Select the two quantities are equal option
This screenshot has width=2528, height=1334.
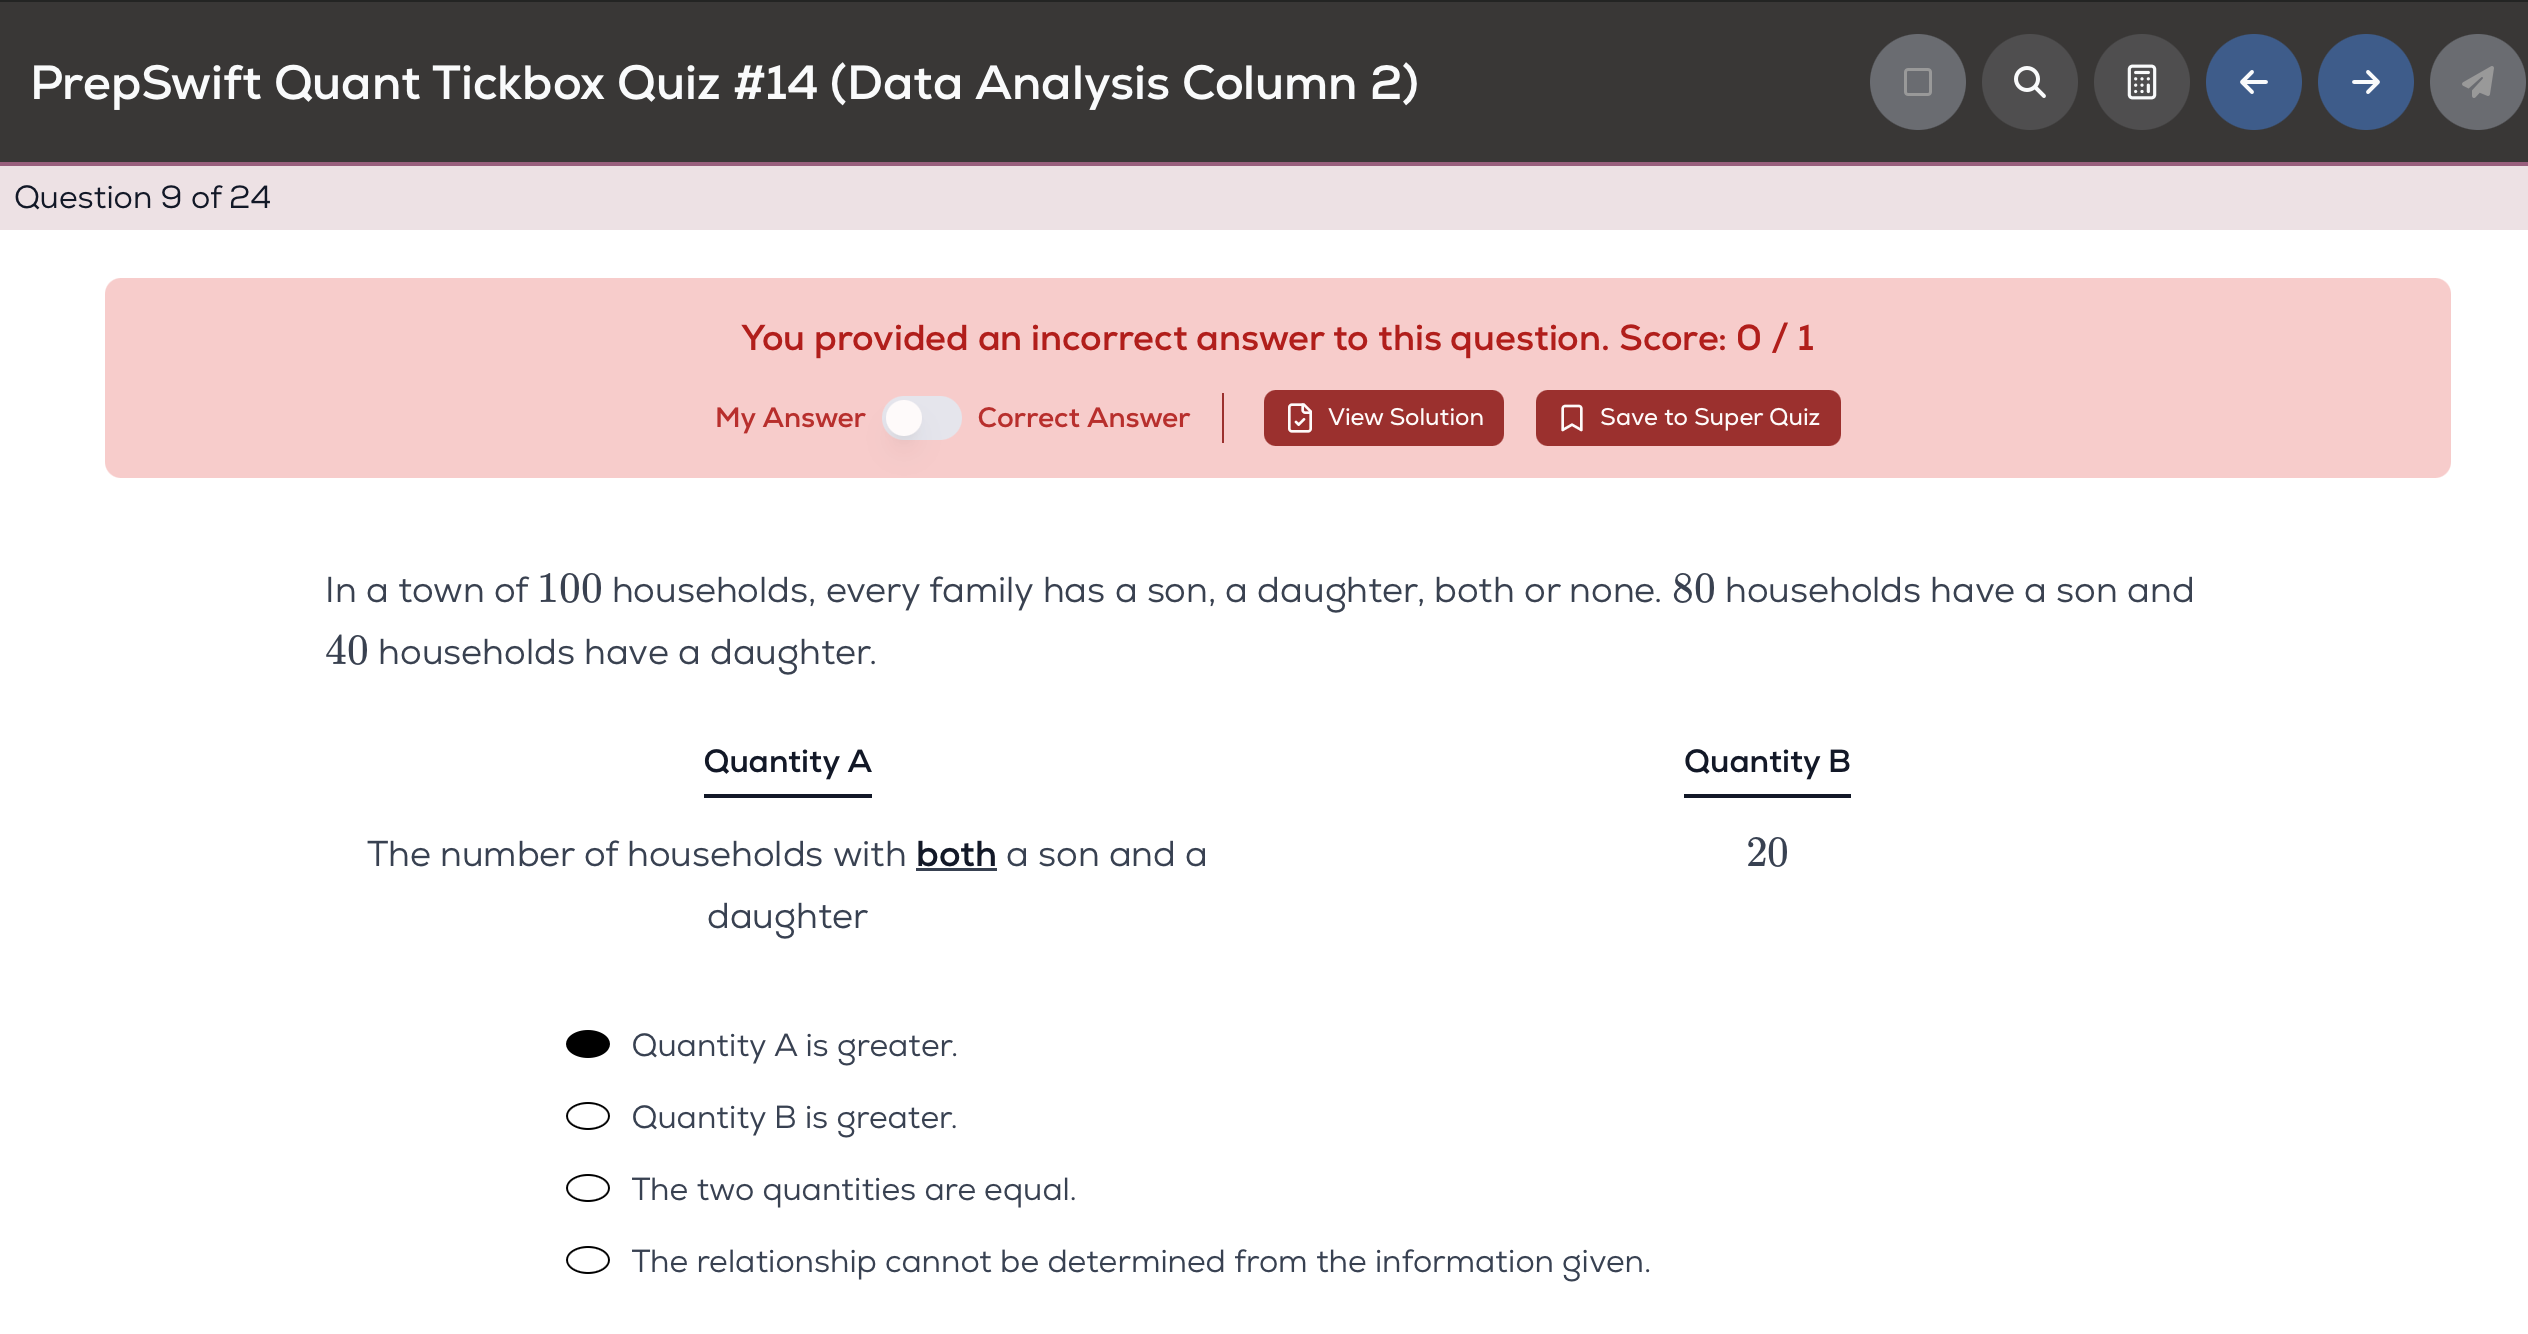click(588, 1189)
